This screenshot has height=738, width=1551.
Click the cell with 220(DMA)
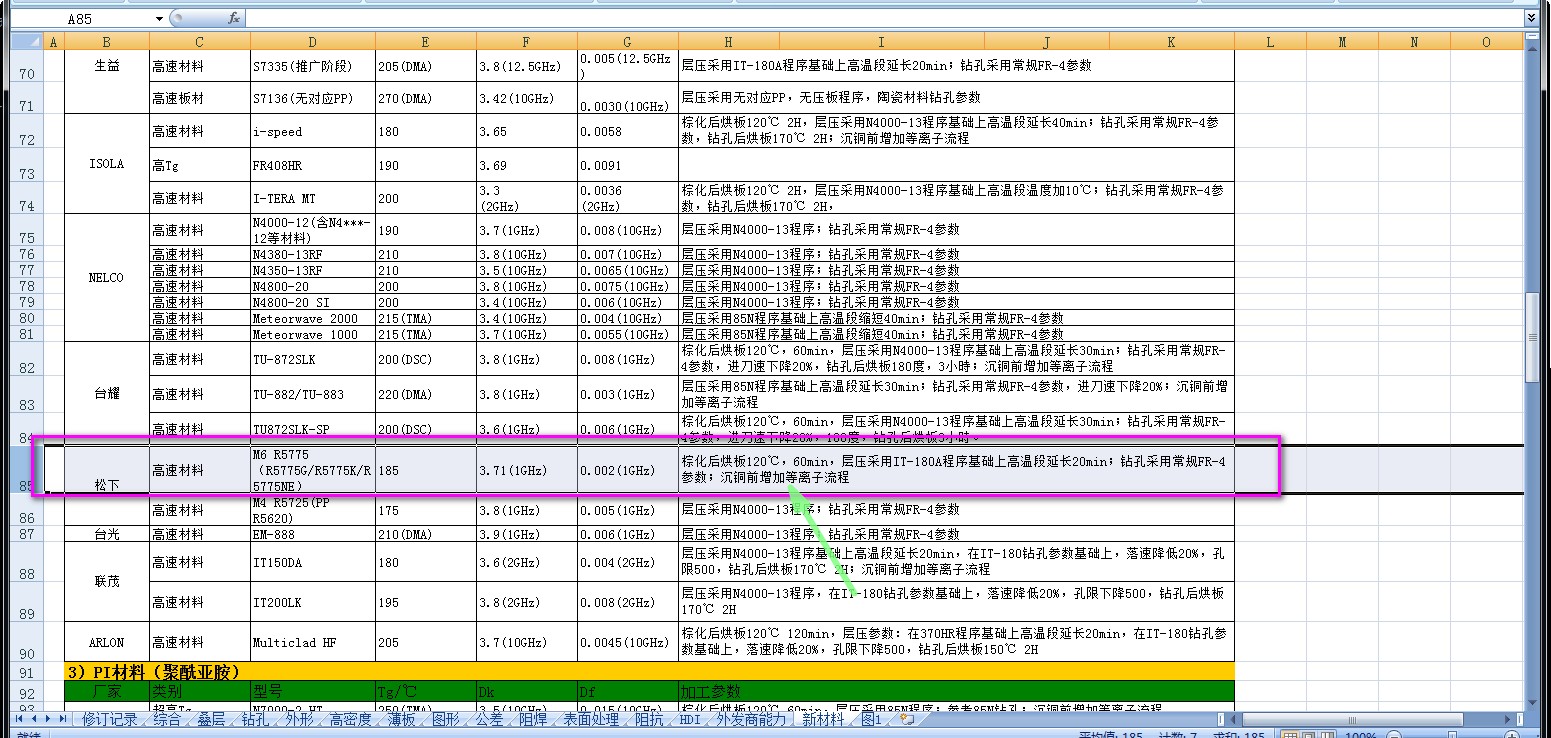(x=426, y=394)
